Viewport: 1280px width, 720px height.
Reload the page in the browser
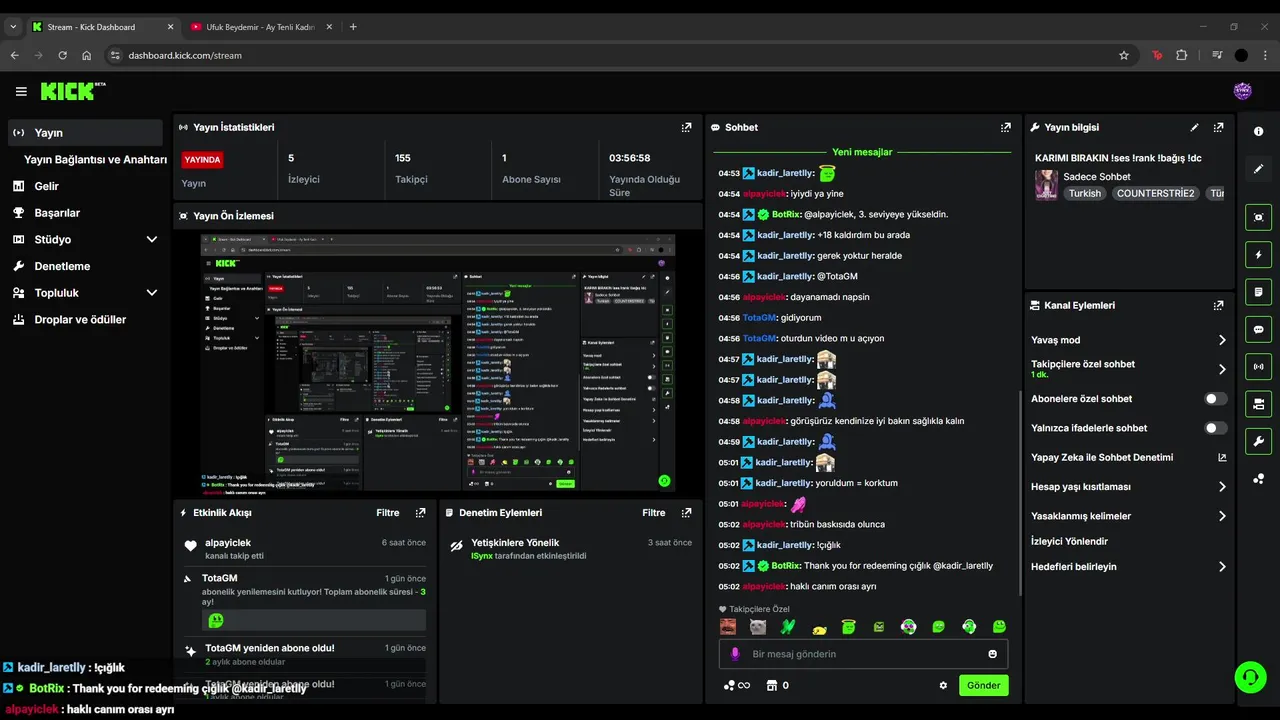tap(63, 55)
